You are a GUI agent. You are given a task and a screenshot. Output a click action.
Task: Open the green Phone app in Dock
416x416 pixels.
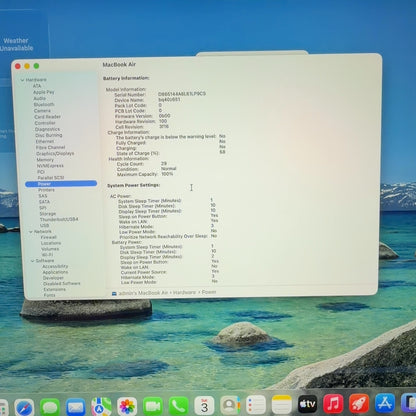(178, 406)
